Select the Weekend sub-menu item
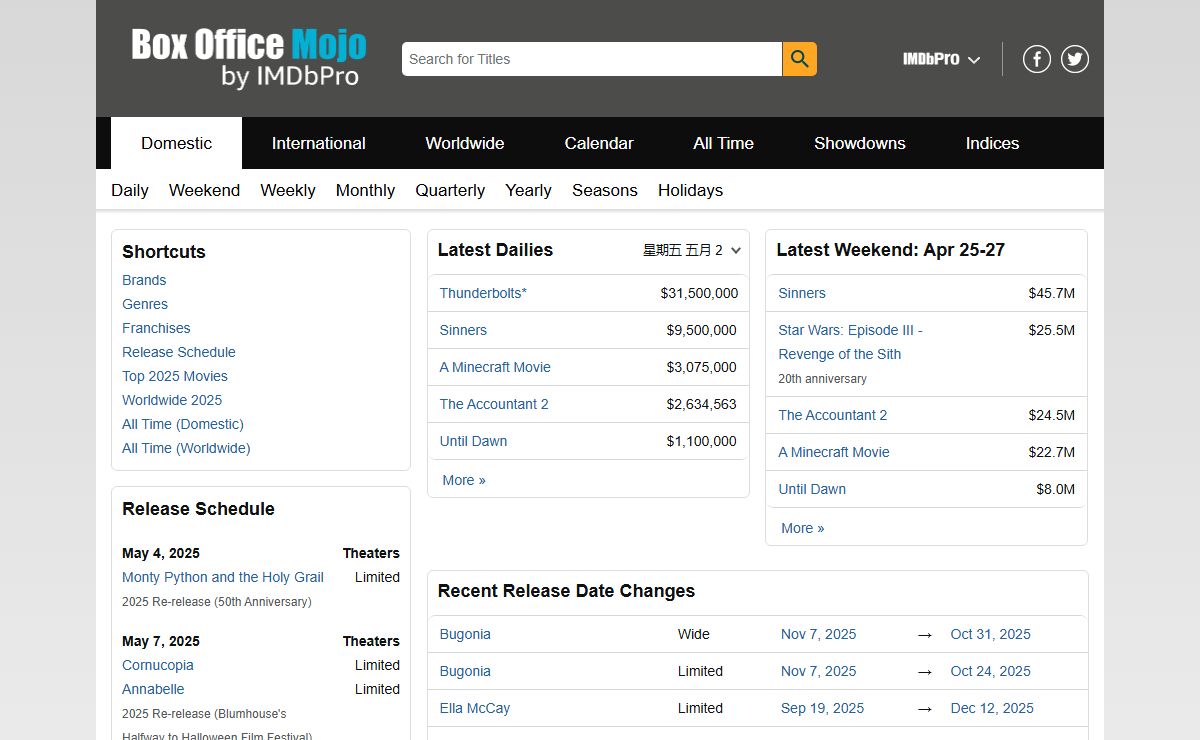Viewport: 1200px width, 740px height. pos(204,190)
